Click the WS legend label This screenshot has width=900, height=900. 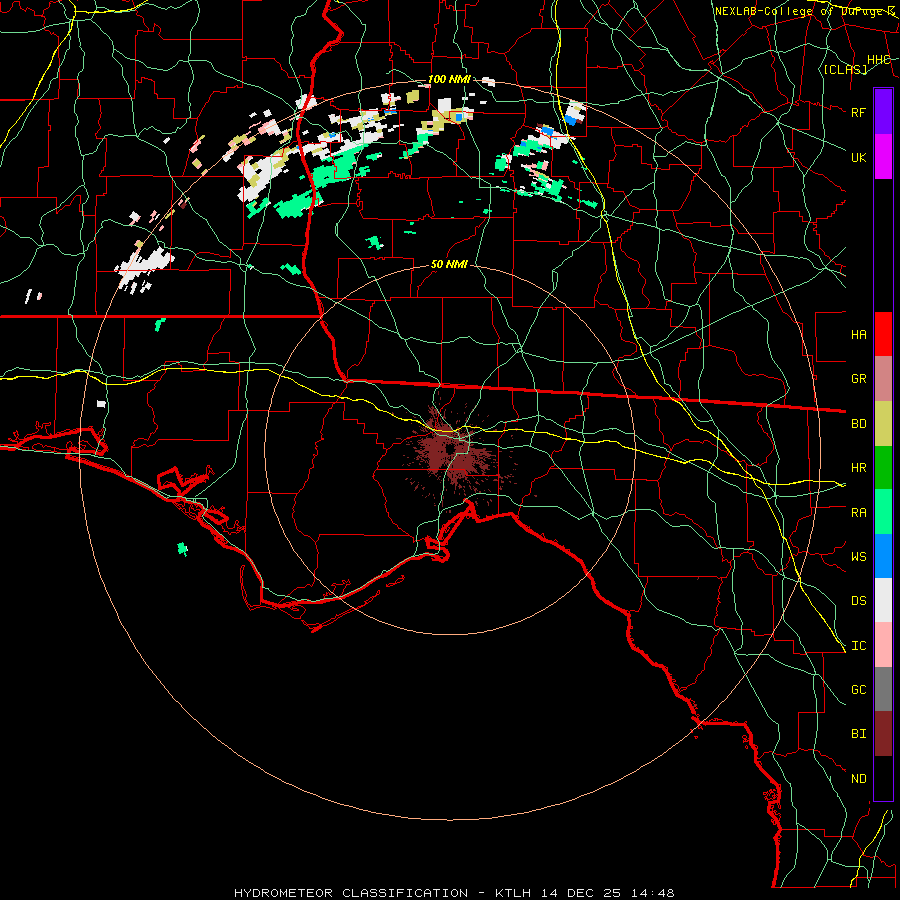coord(858,557)
